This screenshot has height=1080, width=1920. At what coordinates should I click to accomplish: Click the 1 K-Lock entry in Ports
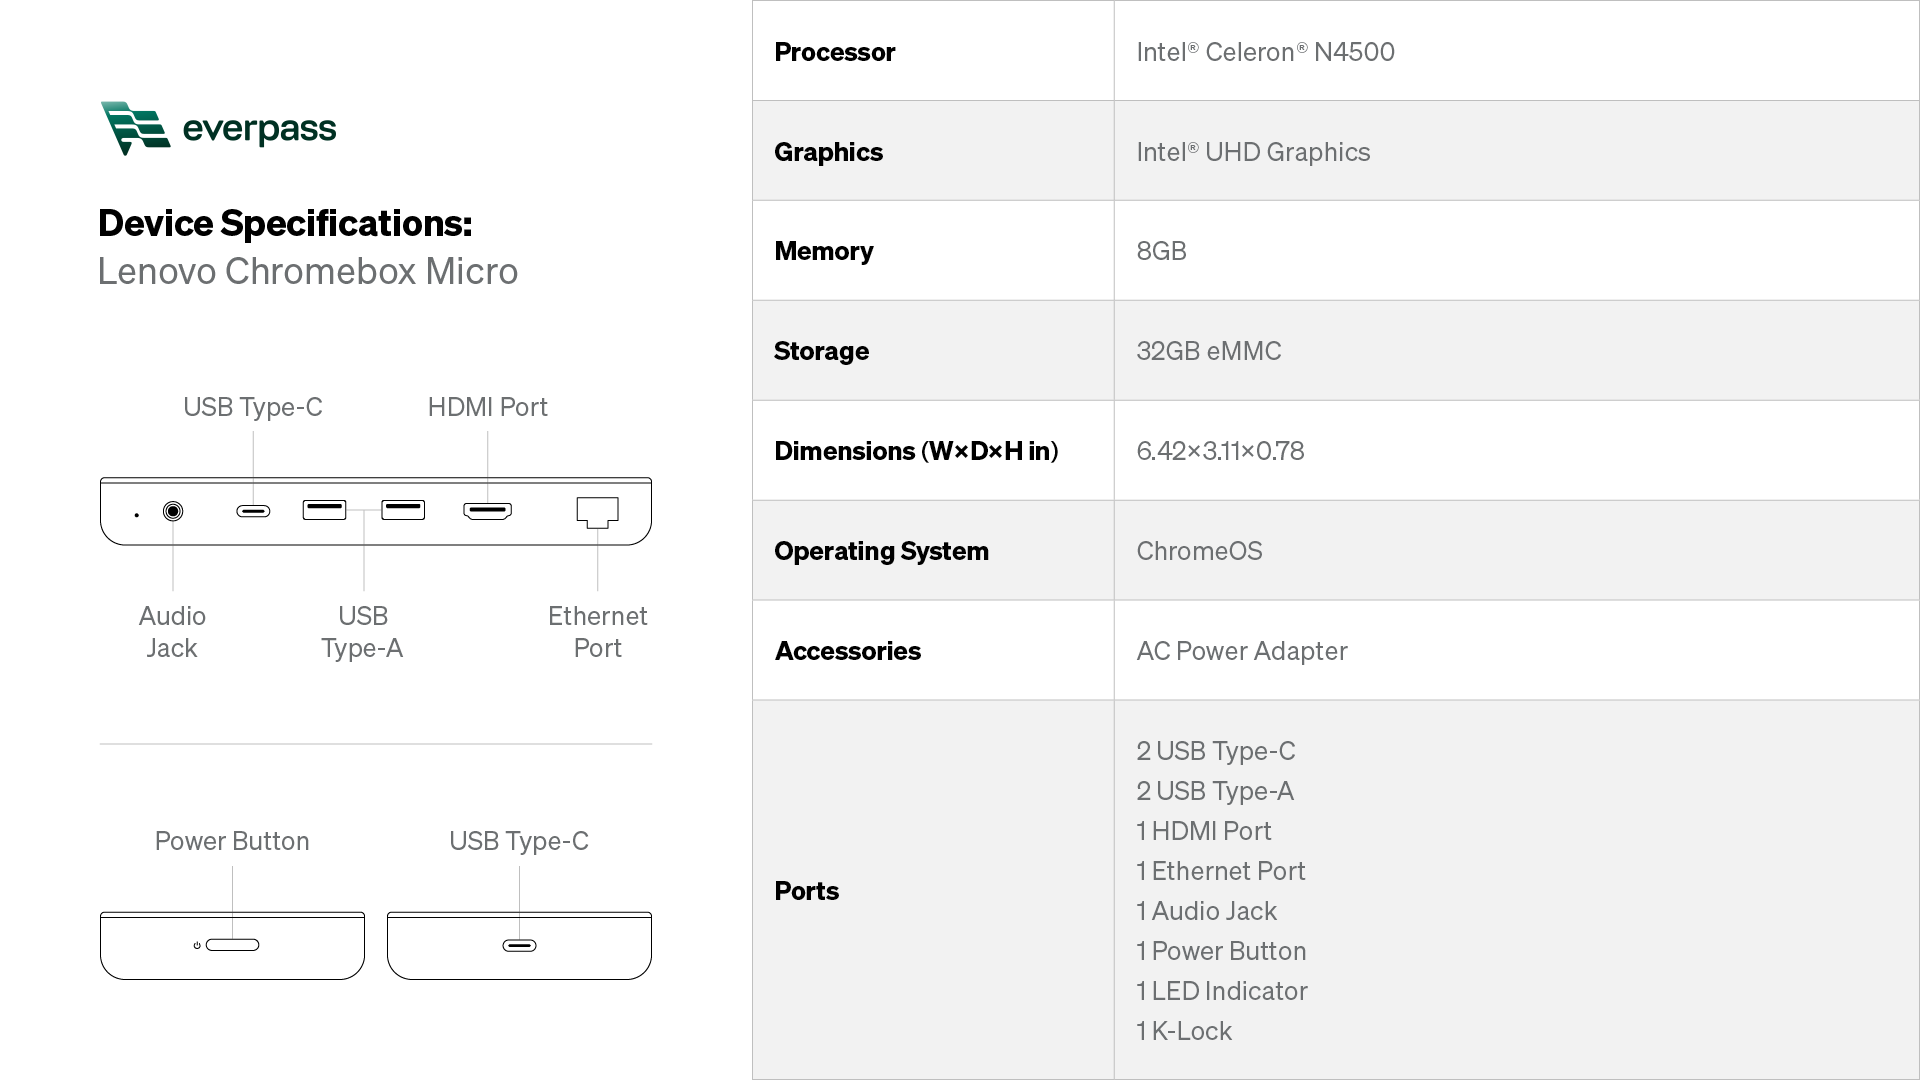1184,1031
